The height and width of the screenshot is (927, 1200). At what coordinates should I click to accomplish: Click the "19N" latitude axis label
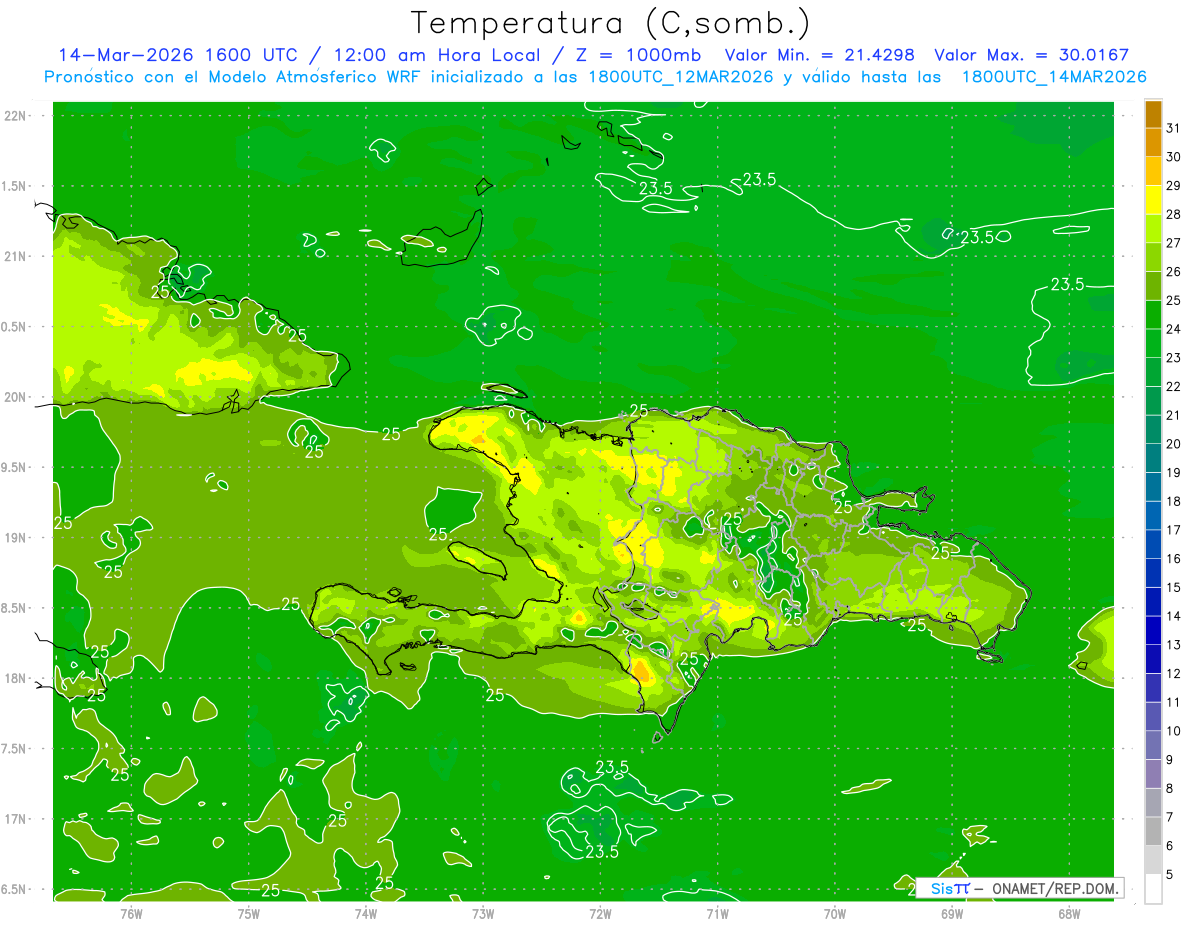click(x=15, y=538)
